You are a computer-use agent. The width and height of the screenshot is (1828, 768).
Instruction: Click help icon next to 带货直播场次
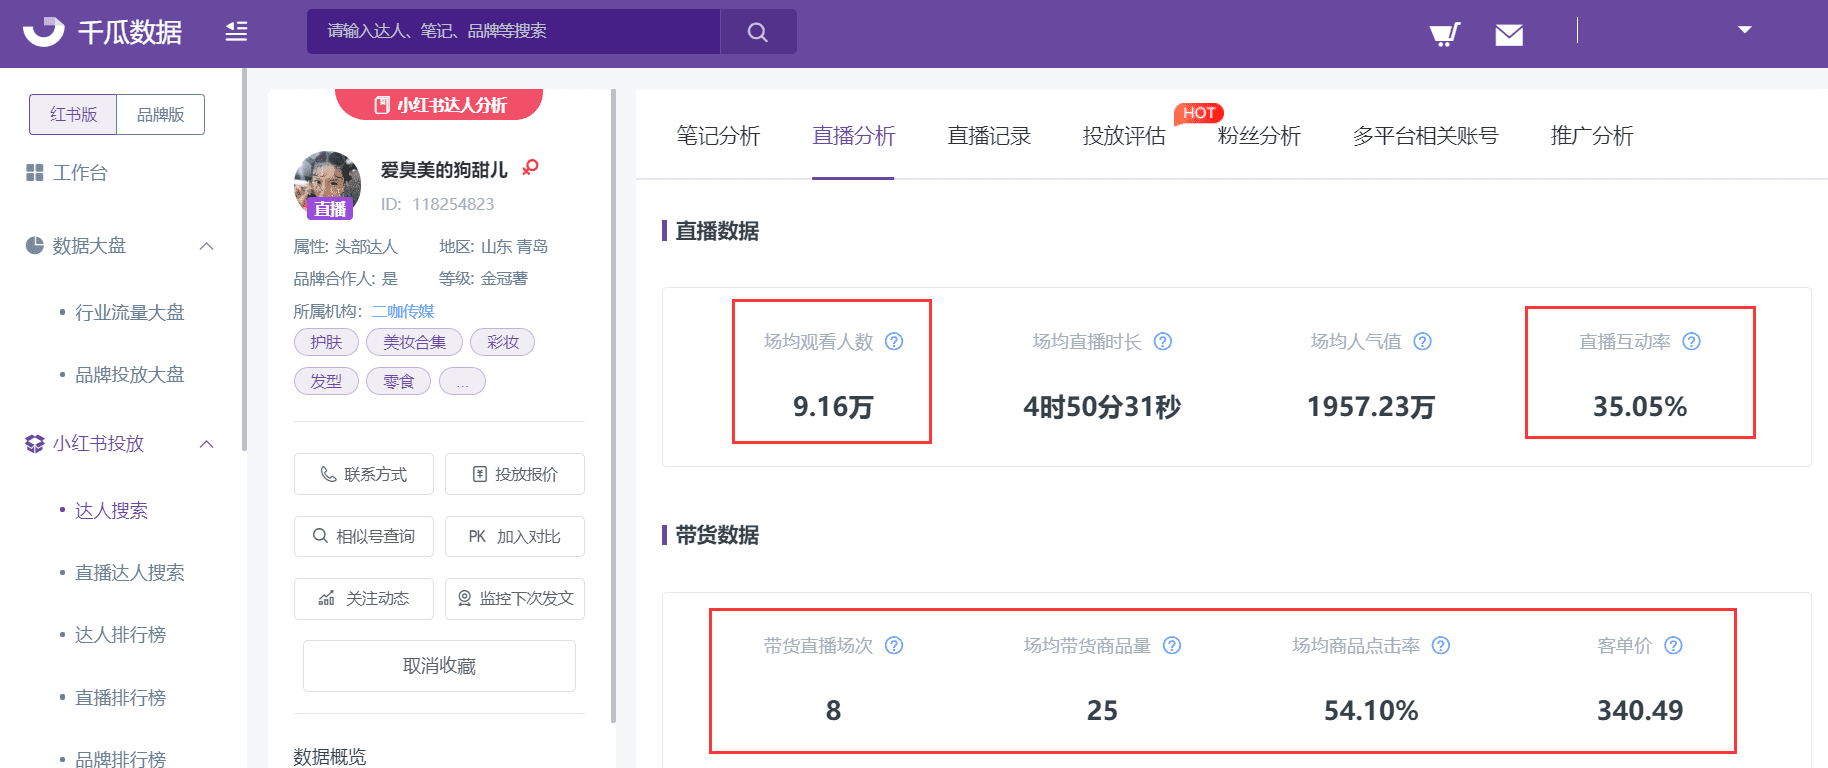(895, 646)
